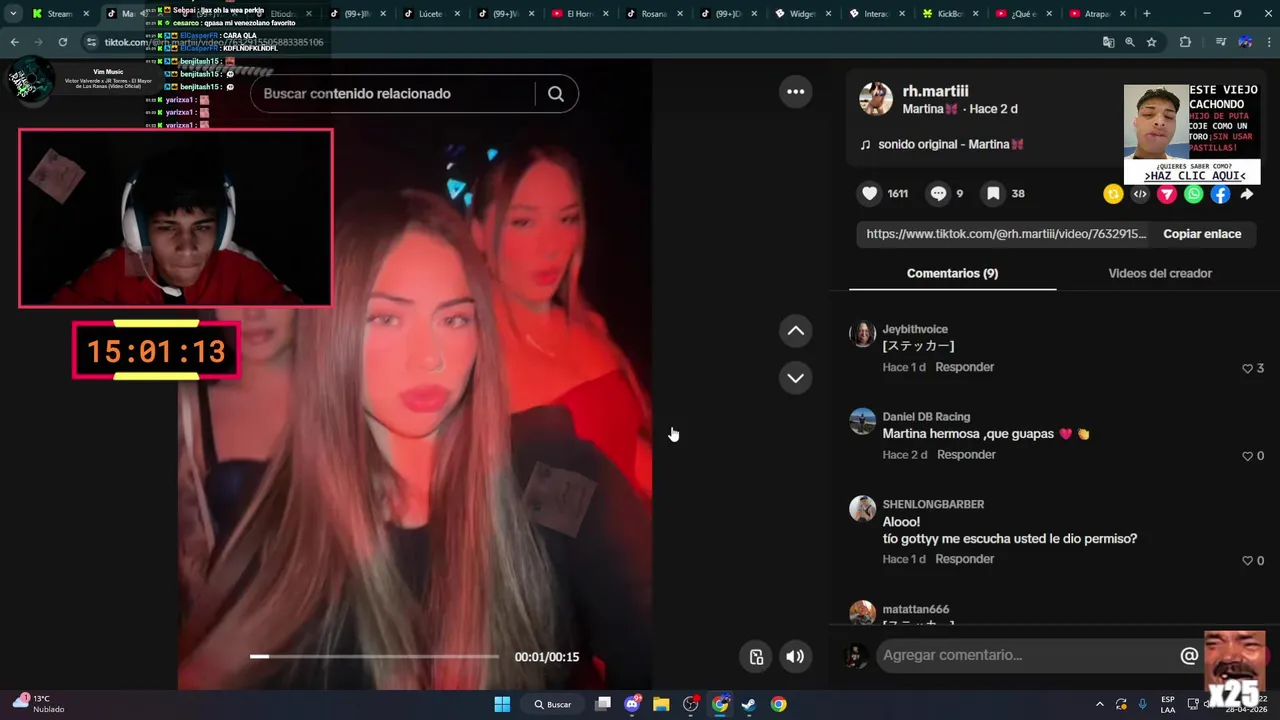The image size is (1280, 720).
Task: Open the taskbar Buscar search box
Action: coord(553,704)
